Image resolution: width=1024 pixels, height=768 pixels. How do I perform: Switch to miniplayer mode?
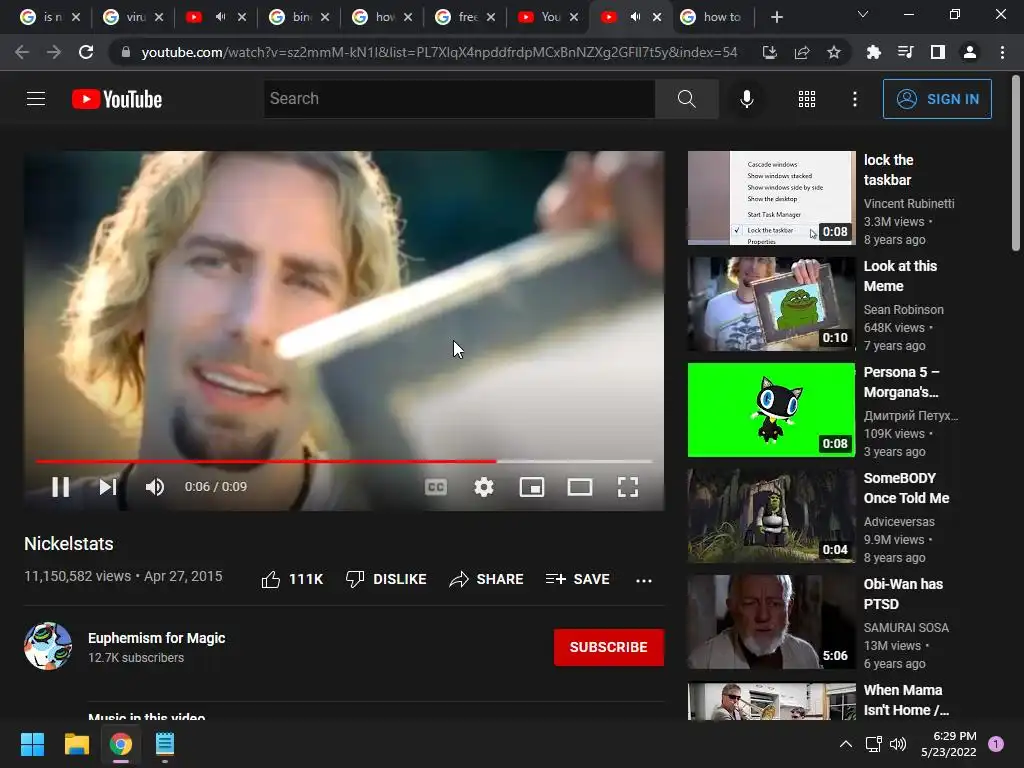pyautogui.click(x=532, y=487)
